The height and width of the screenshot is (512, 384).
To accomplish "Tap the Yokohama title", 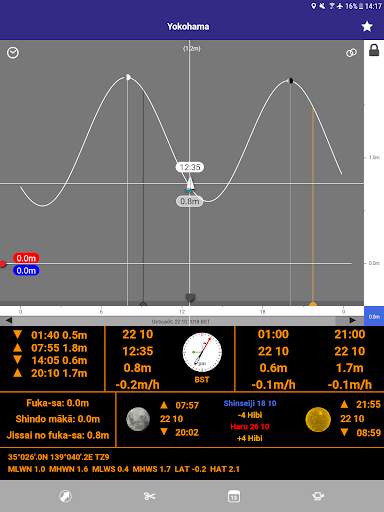I will tap(188, 26).
